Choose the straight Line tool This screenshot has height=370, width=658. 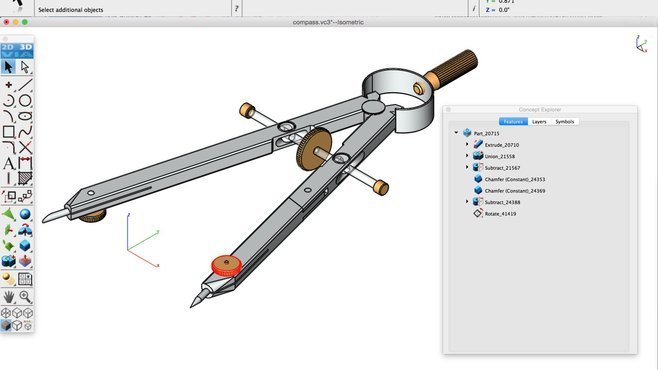click(25, 85)
